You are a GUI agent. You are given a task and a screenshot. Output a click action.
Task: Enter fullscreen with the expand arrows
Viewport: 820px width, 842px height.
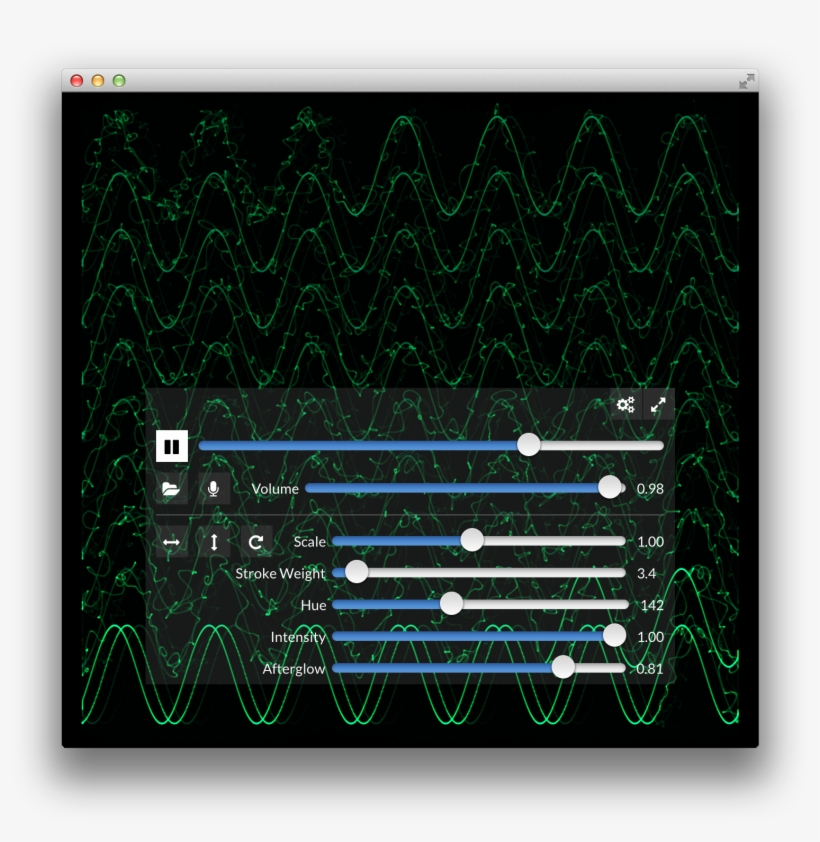tap(658, 406)
